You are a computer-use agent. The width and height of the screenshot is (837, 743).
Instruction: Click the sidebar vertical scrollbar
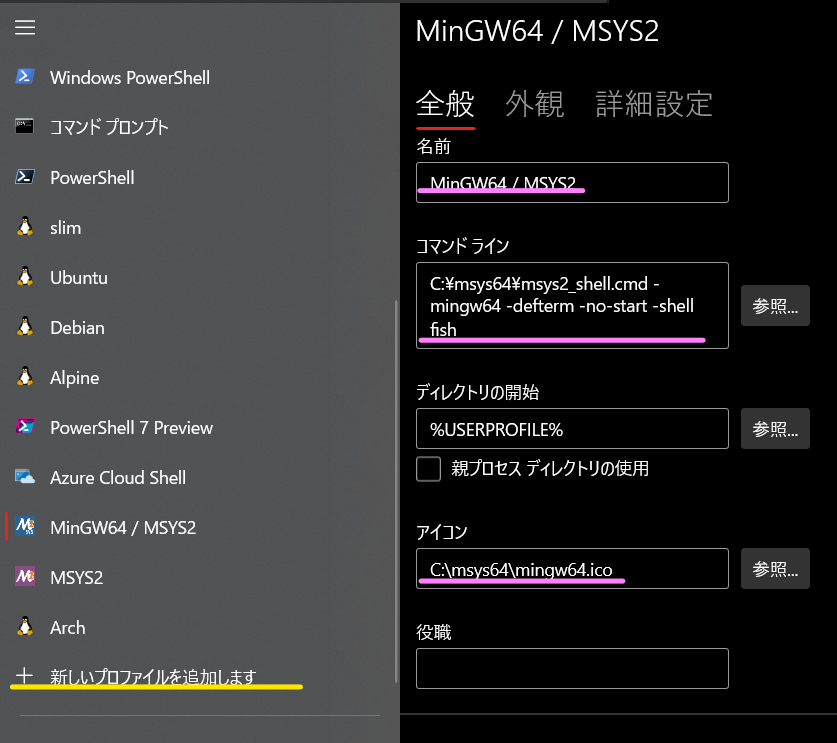(396, 491)
